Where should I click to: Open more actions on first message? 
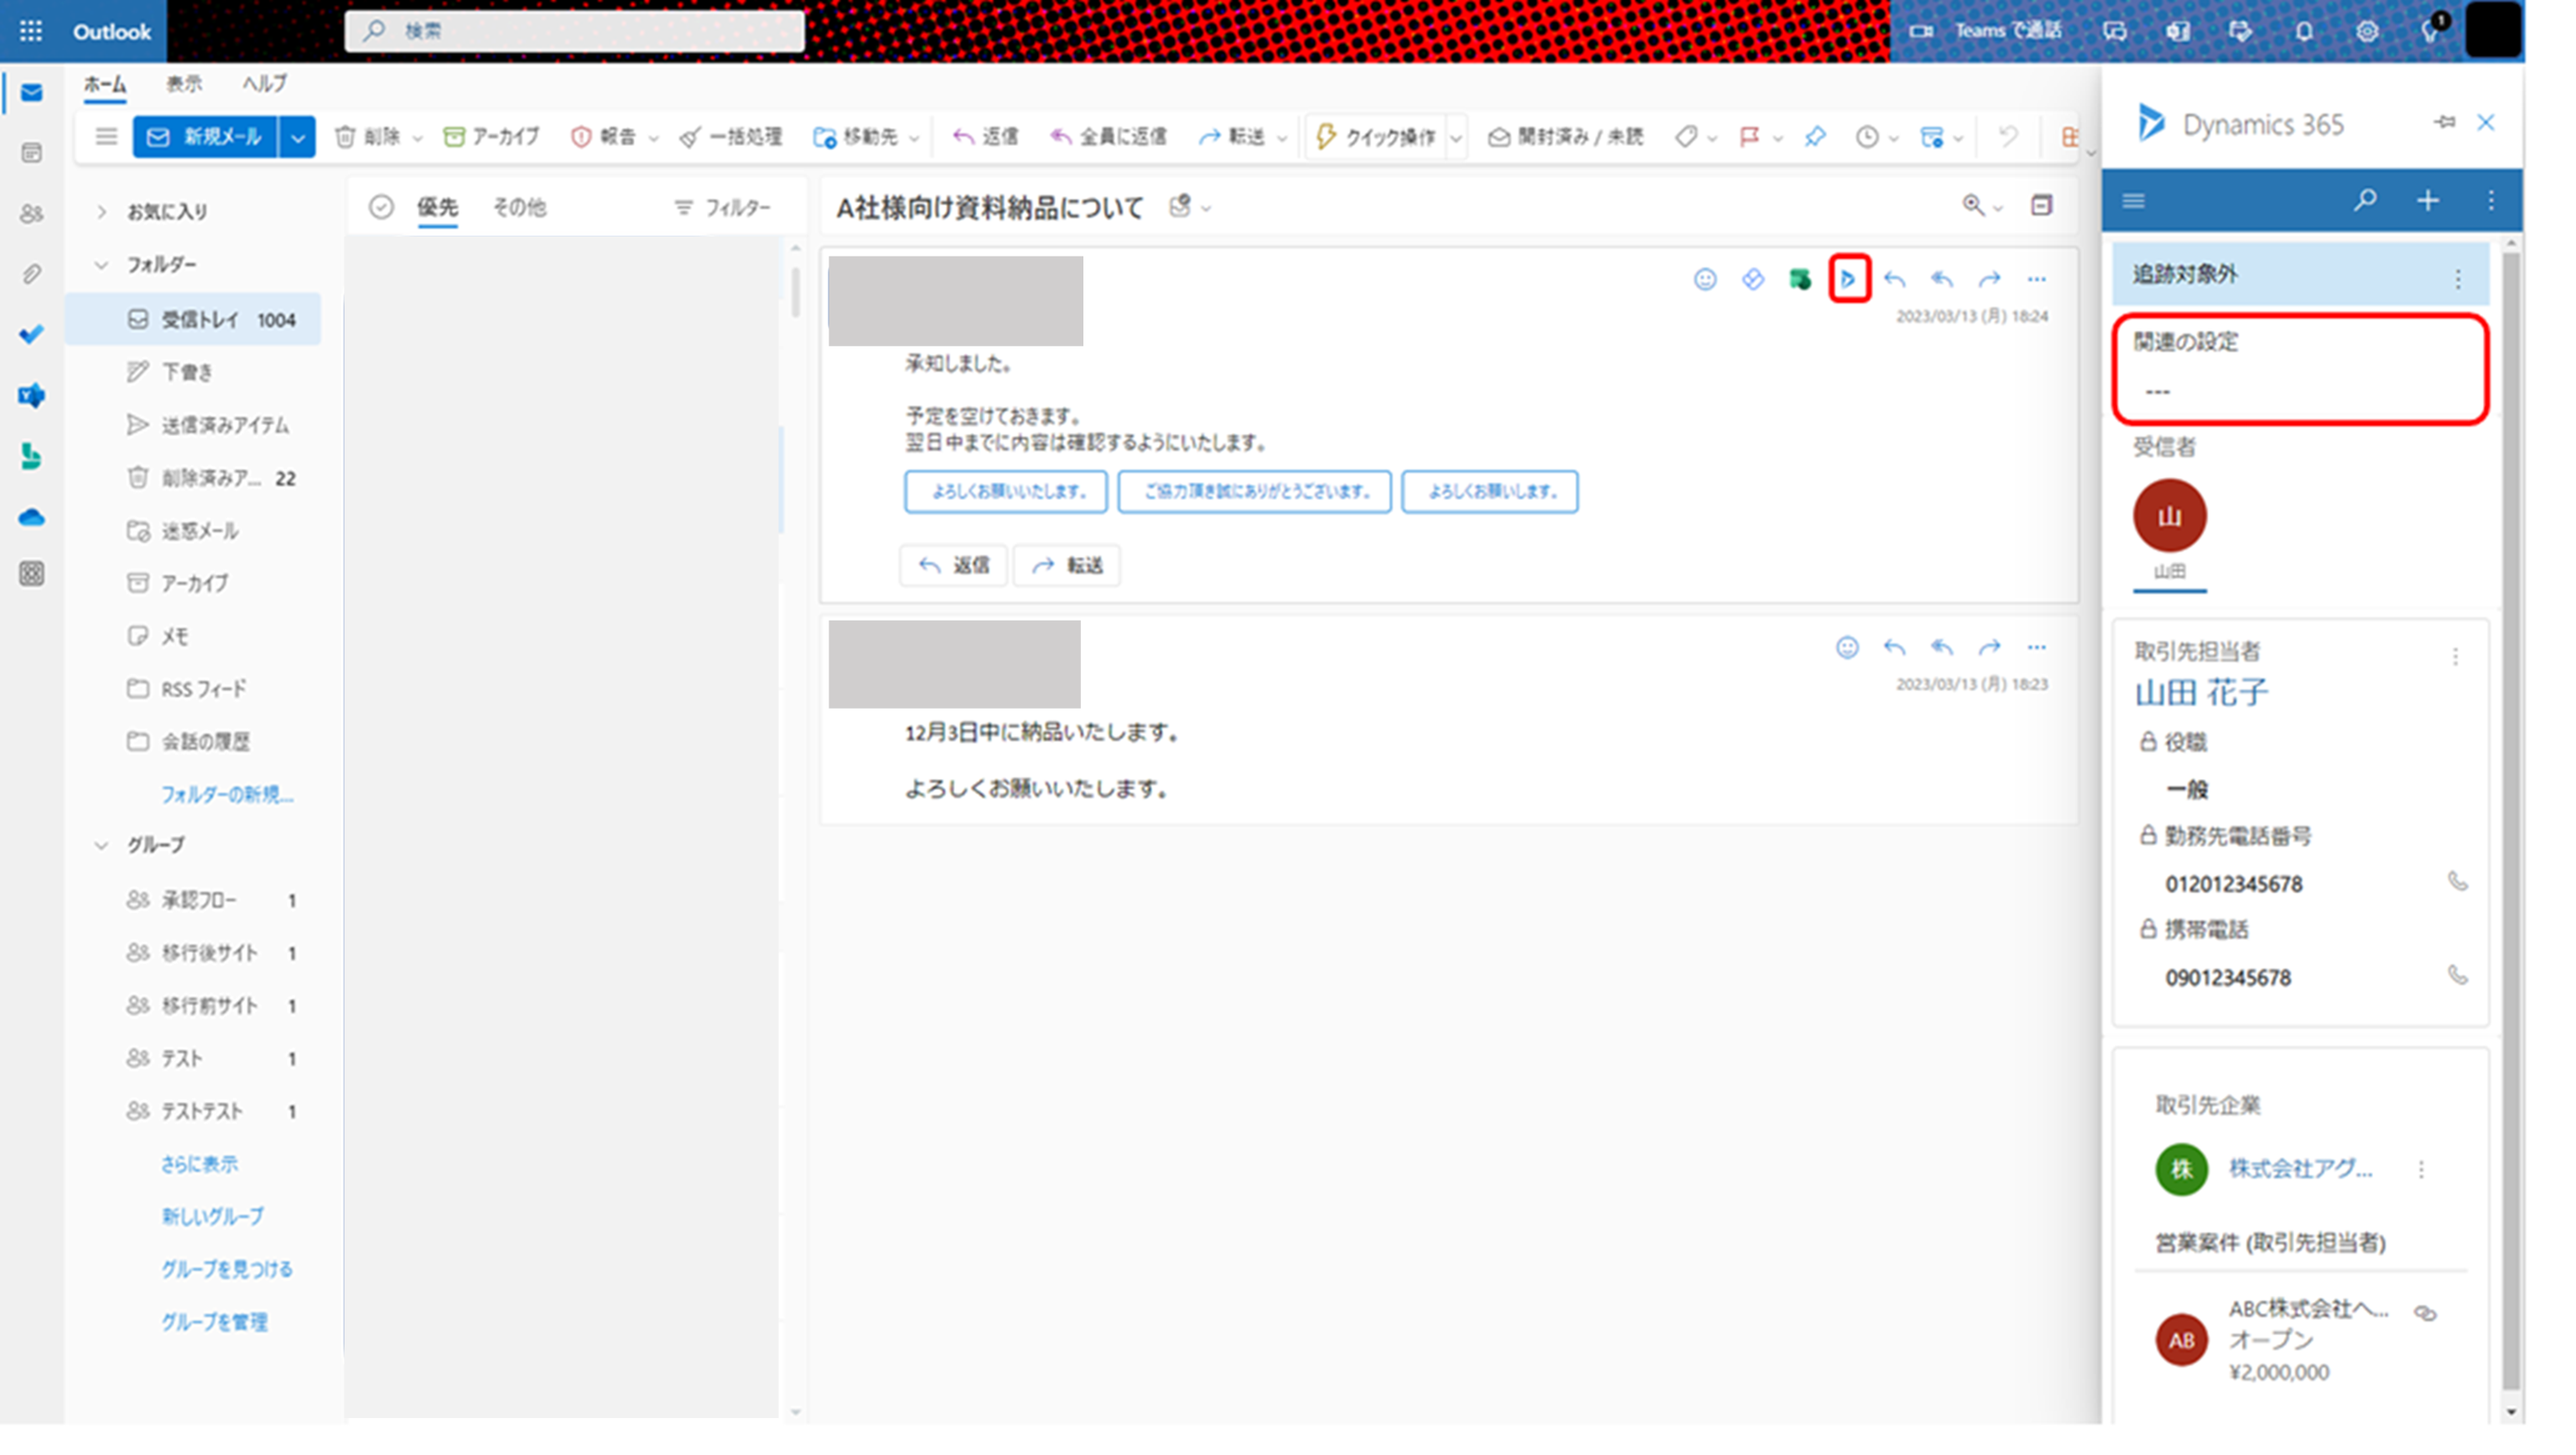click(x=2037, y=279)
